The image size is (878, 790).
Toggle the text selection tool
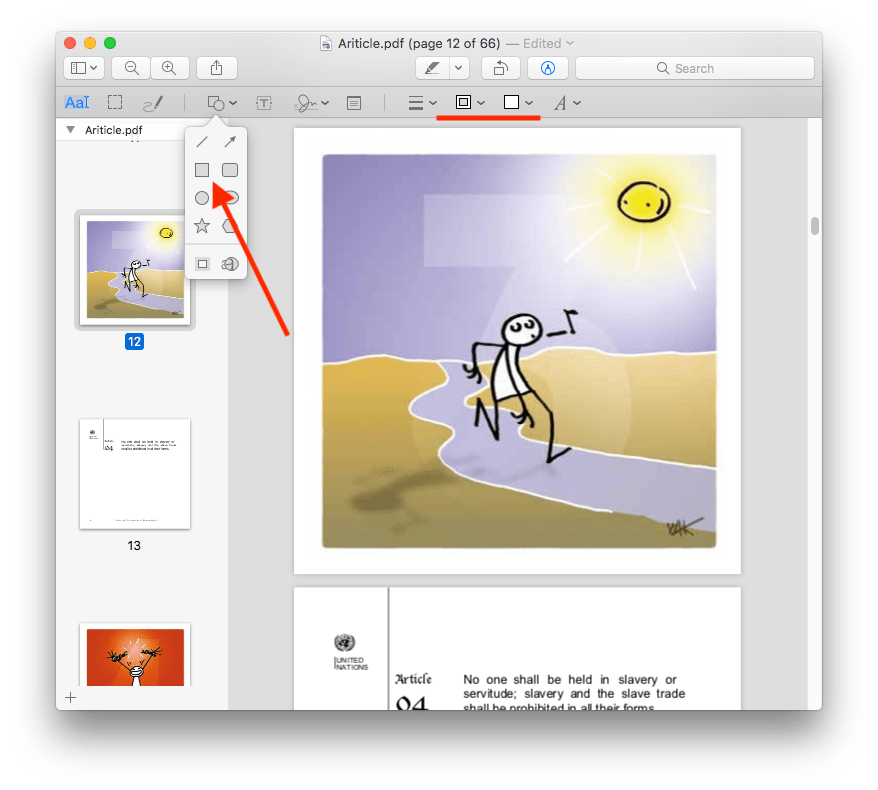click(x=76, y=103)
